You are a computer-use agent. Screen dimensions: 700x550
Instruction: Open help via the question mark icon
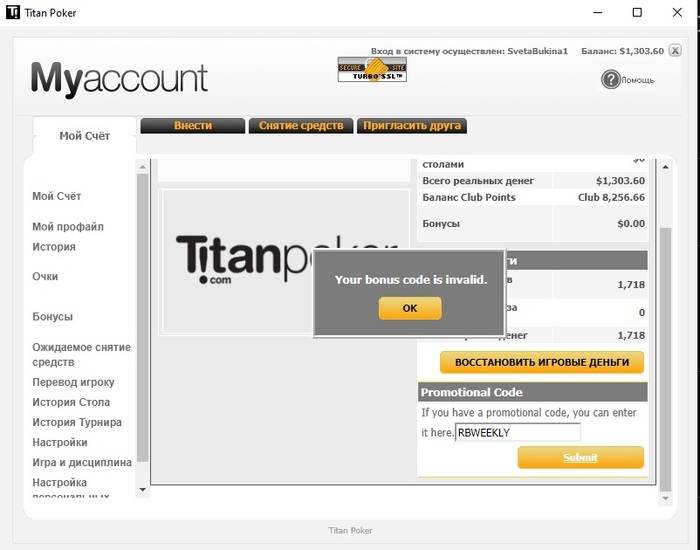tap(610, 80)
